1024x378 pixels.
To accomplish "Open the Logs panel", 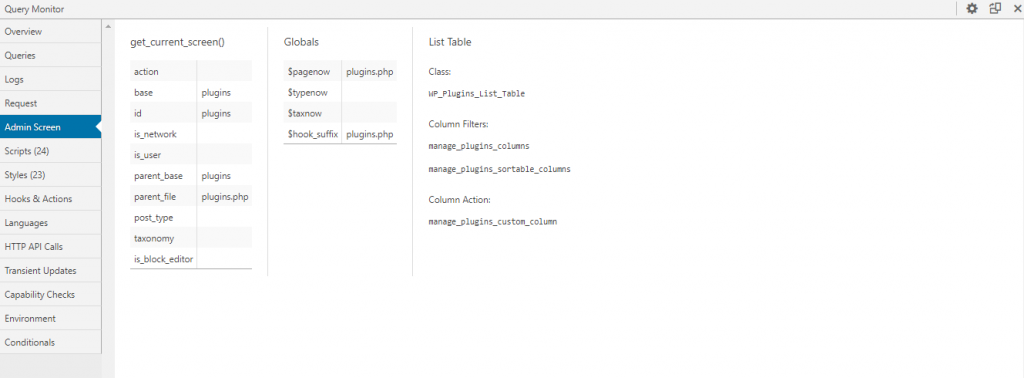I will [x=51, y=79].
